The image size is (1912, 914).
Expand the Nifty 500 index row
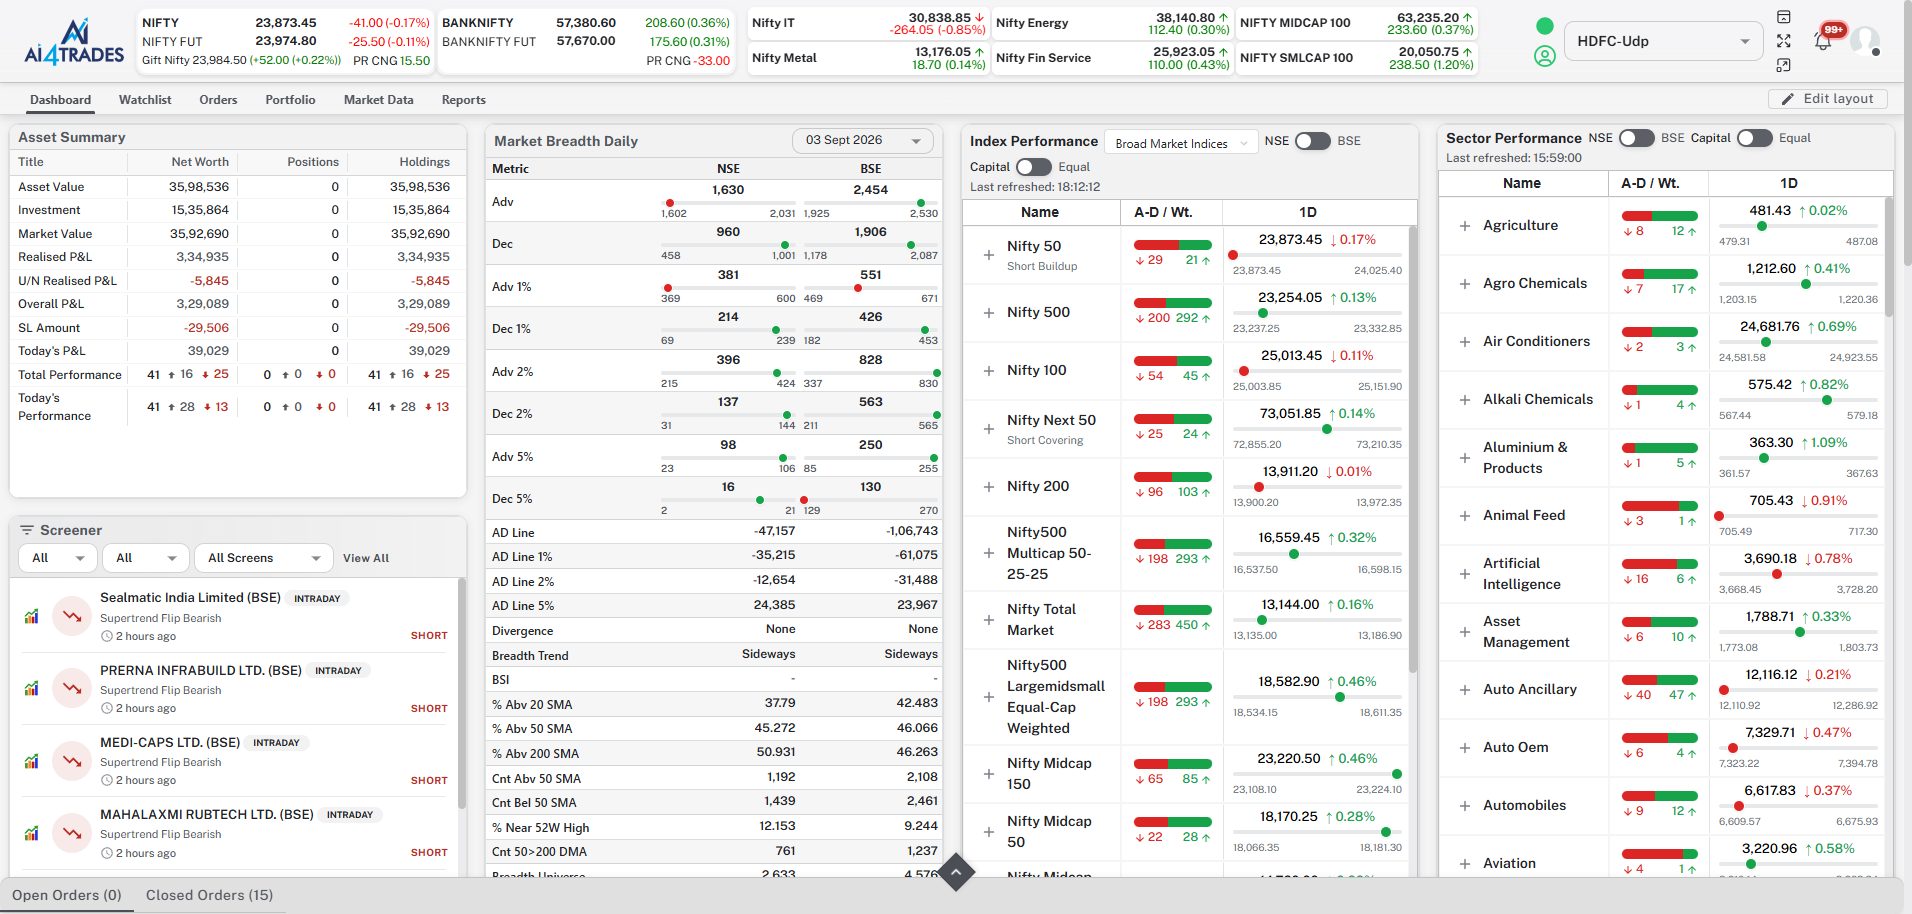(x=988, y=313)
